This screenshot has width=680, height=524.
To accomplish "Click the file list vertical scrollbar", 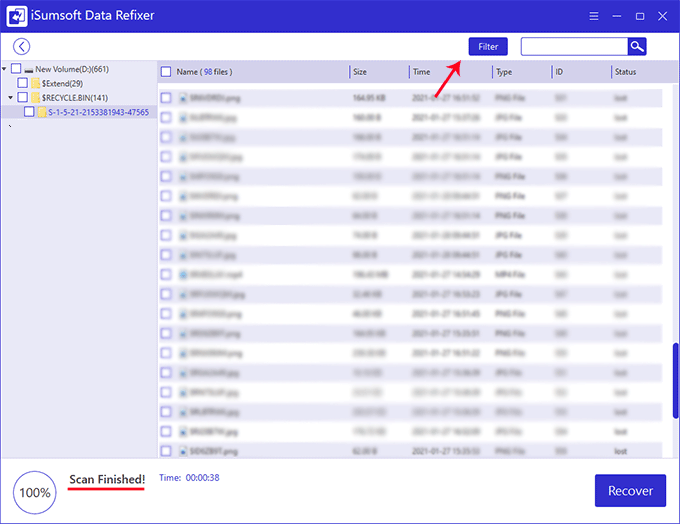I will point(675,380).
